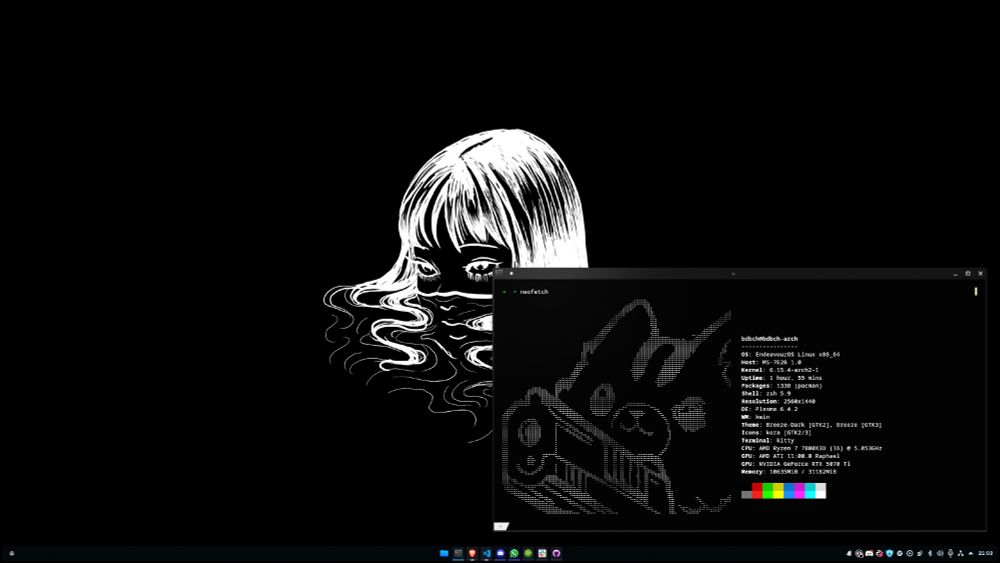This screenshot has height=563, width=1000.
Task: Click the 'Icons: kora [GTK2/3]' line
Action: pyautogui.click(x=776, y=433)
